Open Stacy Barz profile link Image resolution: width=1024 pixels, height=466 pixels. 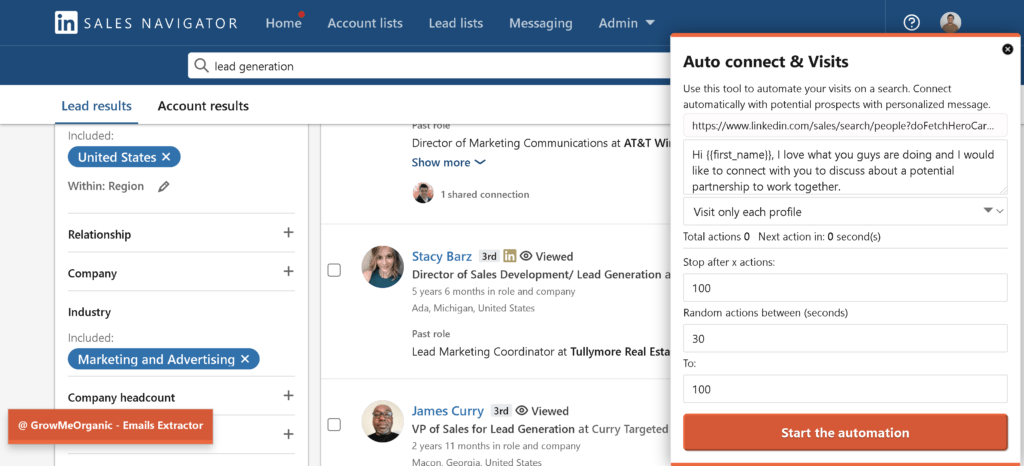(442, 256)
